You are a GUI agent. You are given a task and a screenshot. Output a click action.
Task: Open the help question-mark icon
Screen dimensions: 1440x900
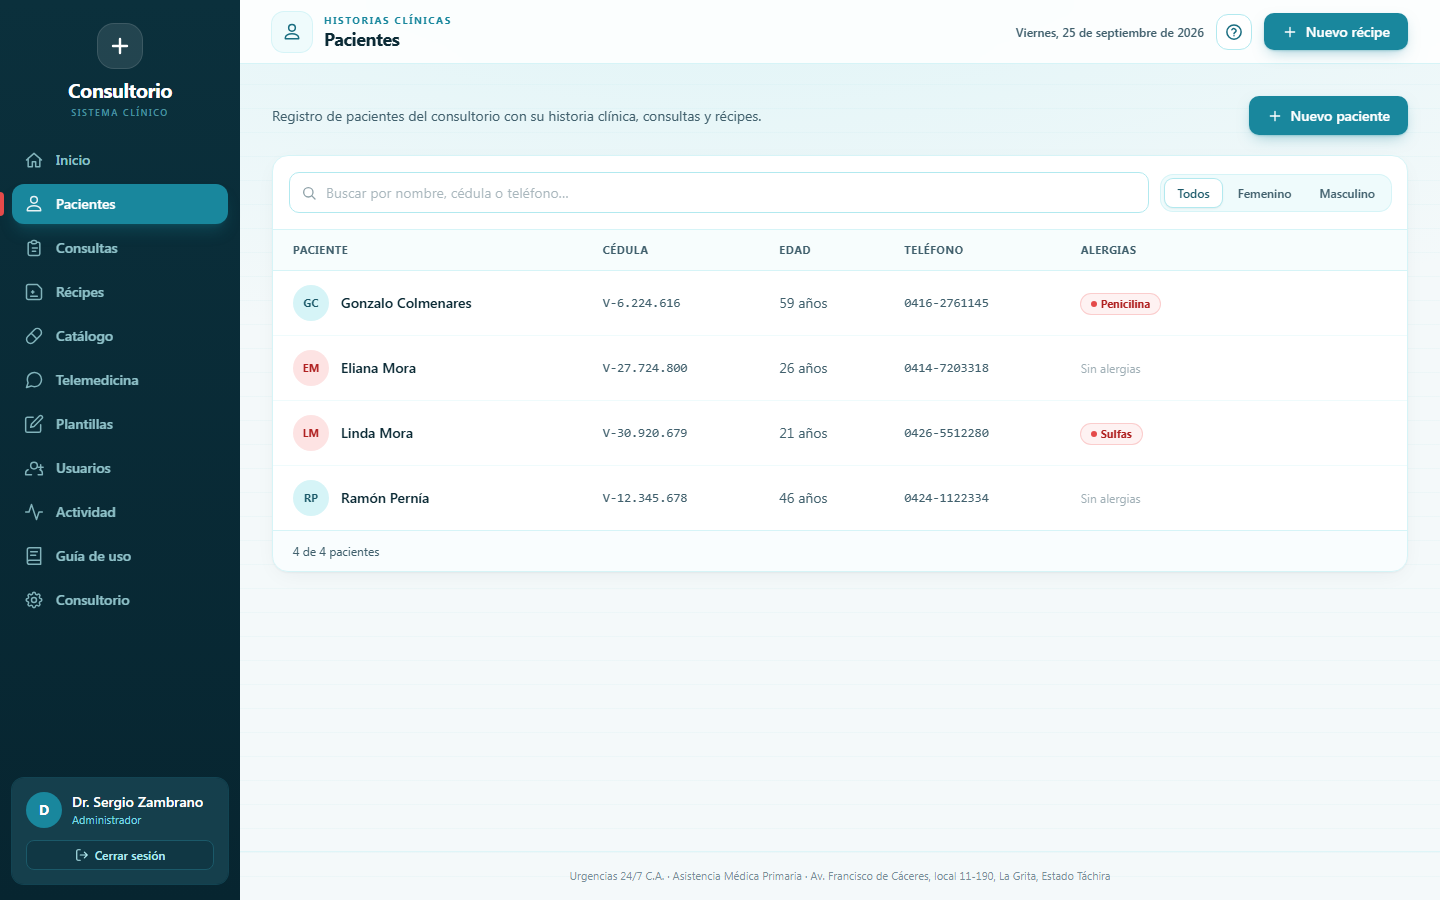tap(1234, 32)
